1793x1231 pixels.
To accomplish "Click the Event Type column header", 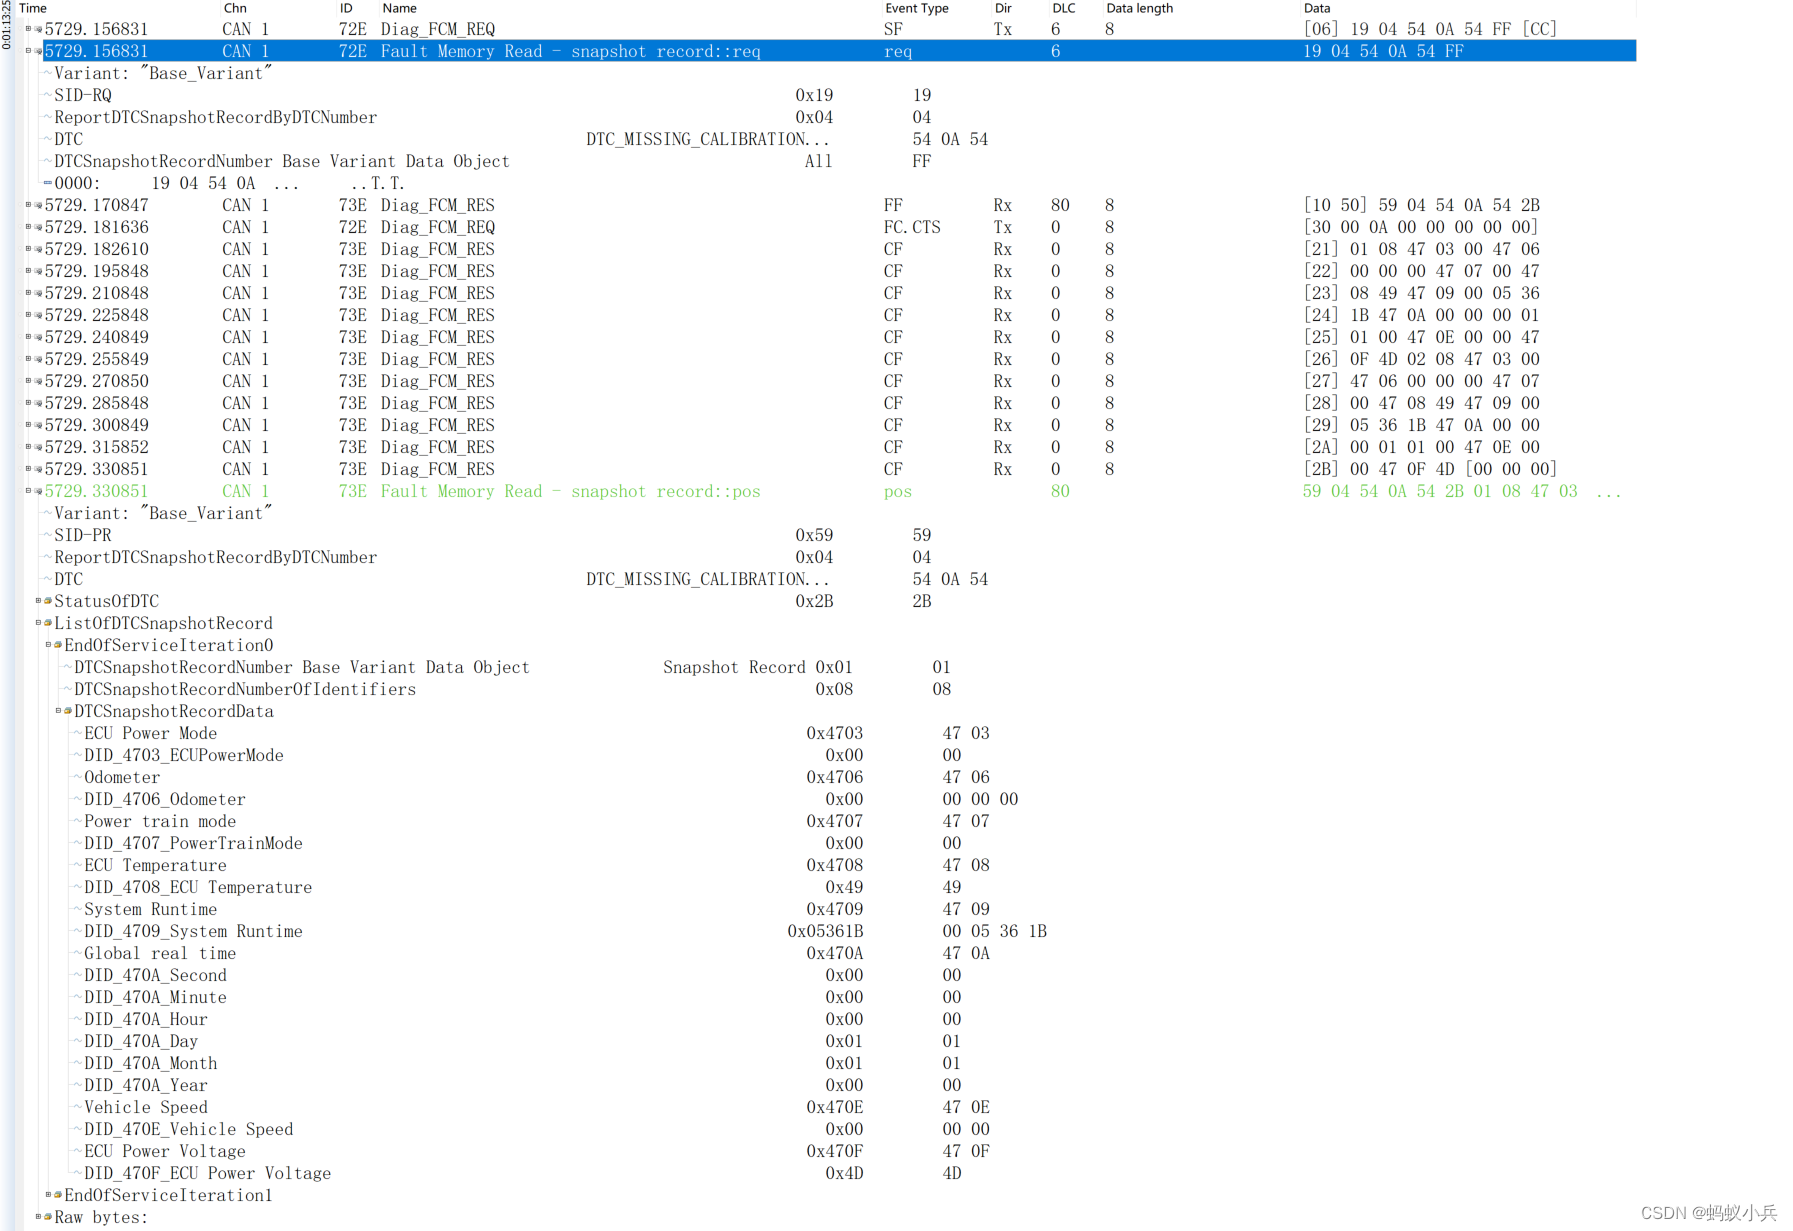I will tap(916, 8).
